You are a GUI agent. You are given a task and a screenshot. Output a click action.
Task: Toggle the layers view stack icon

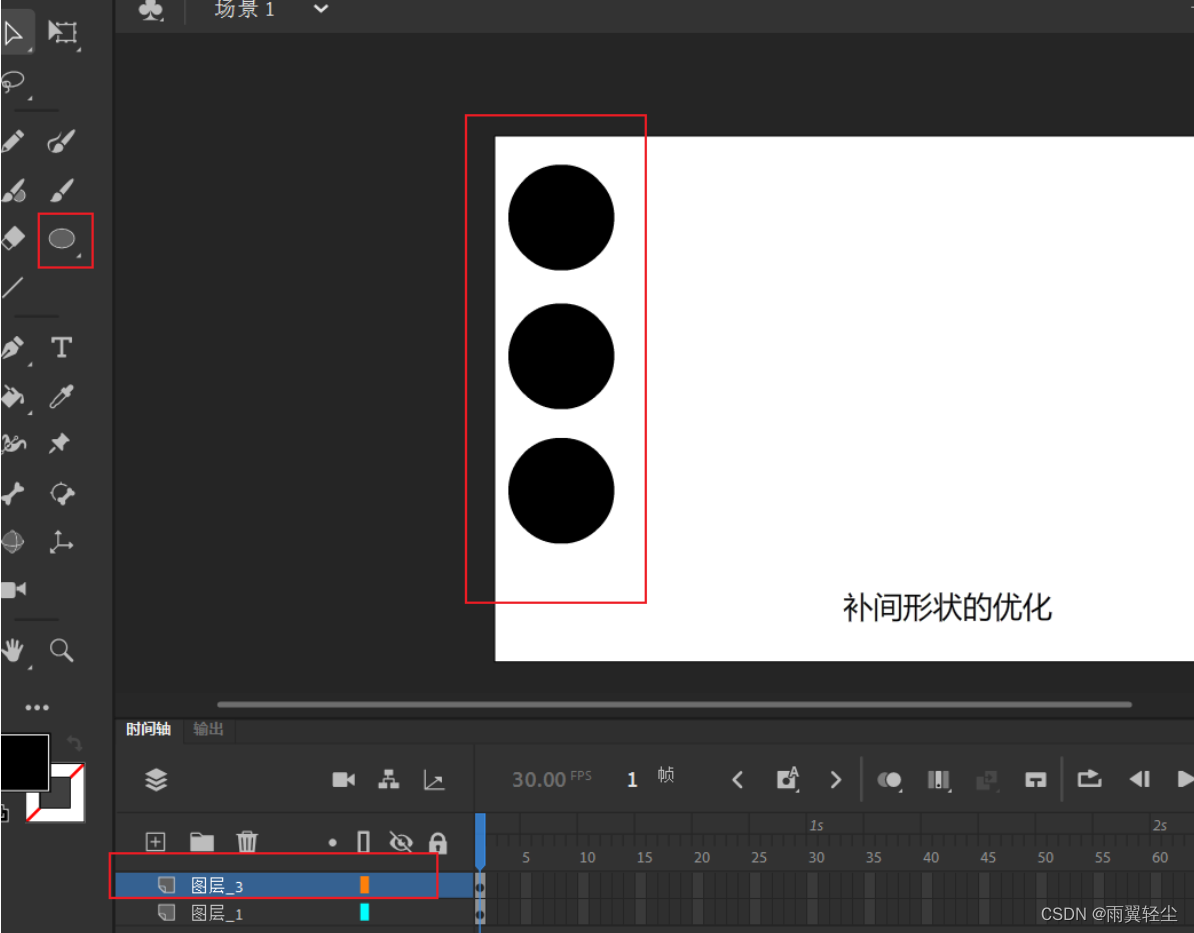156,780
